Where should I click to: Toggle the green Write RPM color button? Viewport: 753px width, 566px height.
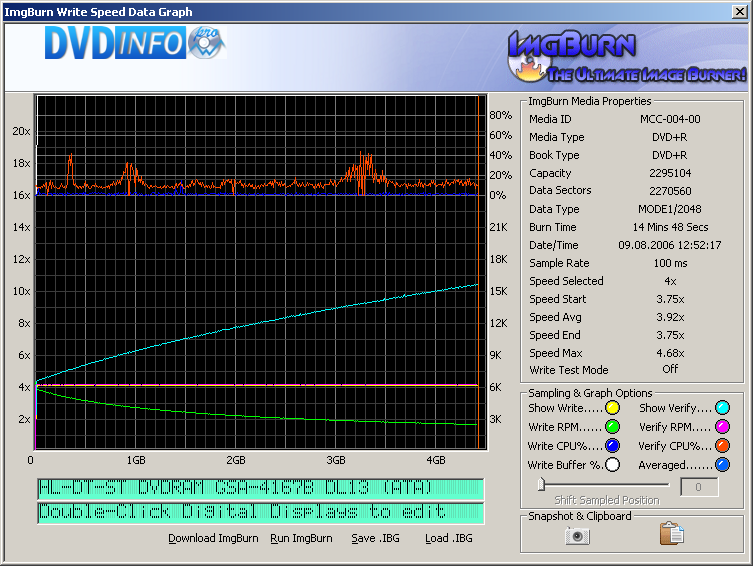[612, 427]
